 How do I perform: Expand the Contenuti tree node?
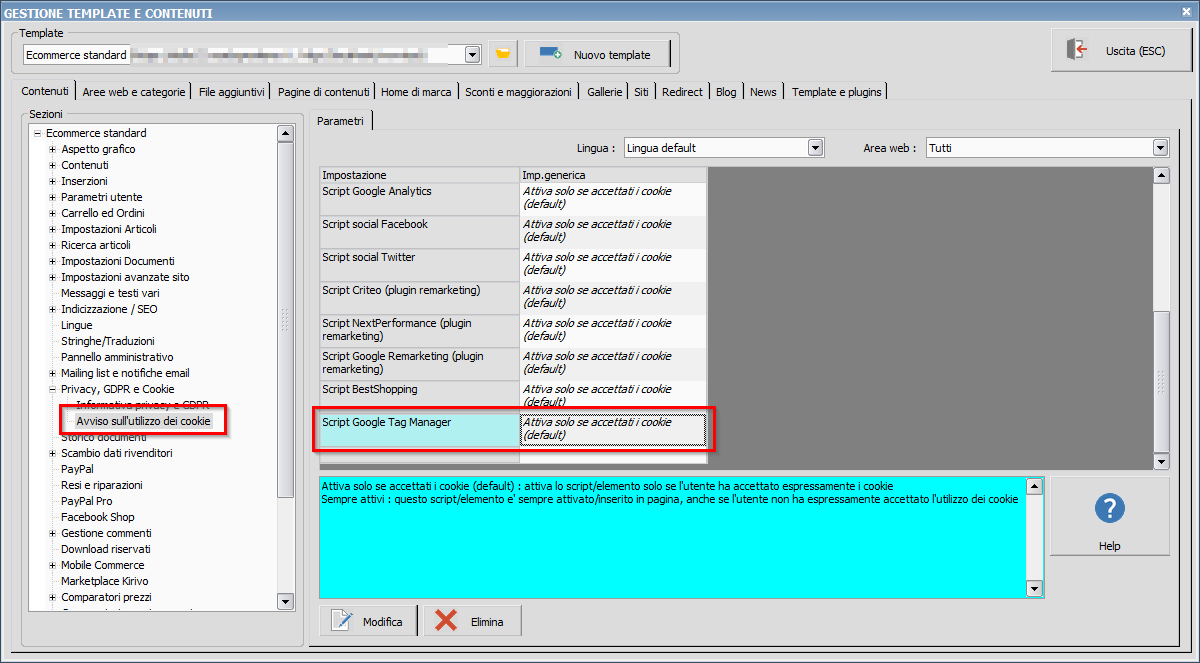point(53,165)
